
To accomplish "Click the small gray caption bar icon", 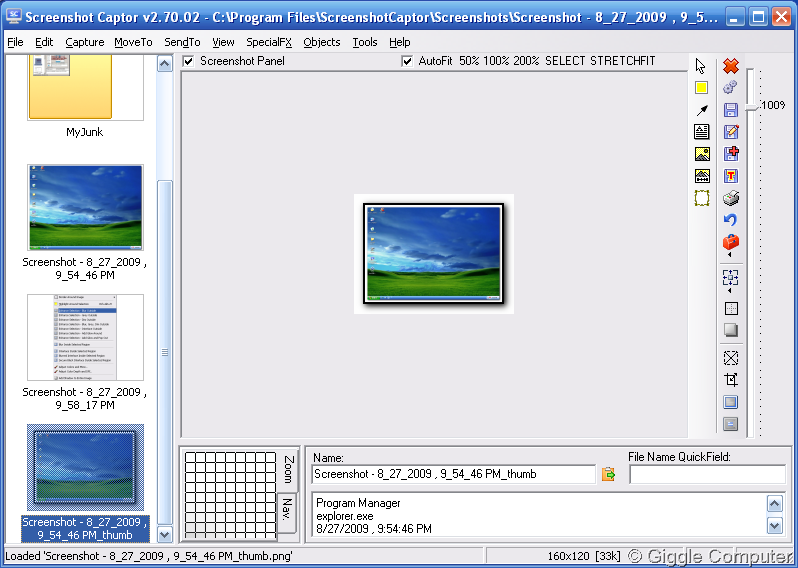I will click(731, 423).
